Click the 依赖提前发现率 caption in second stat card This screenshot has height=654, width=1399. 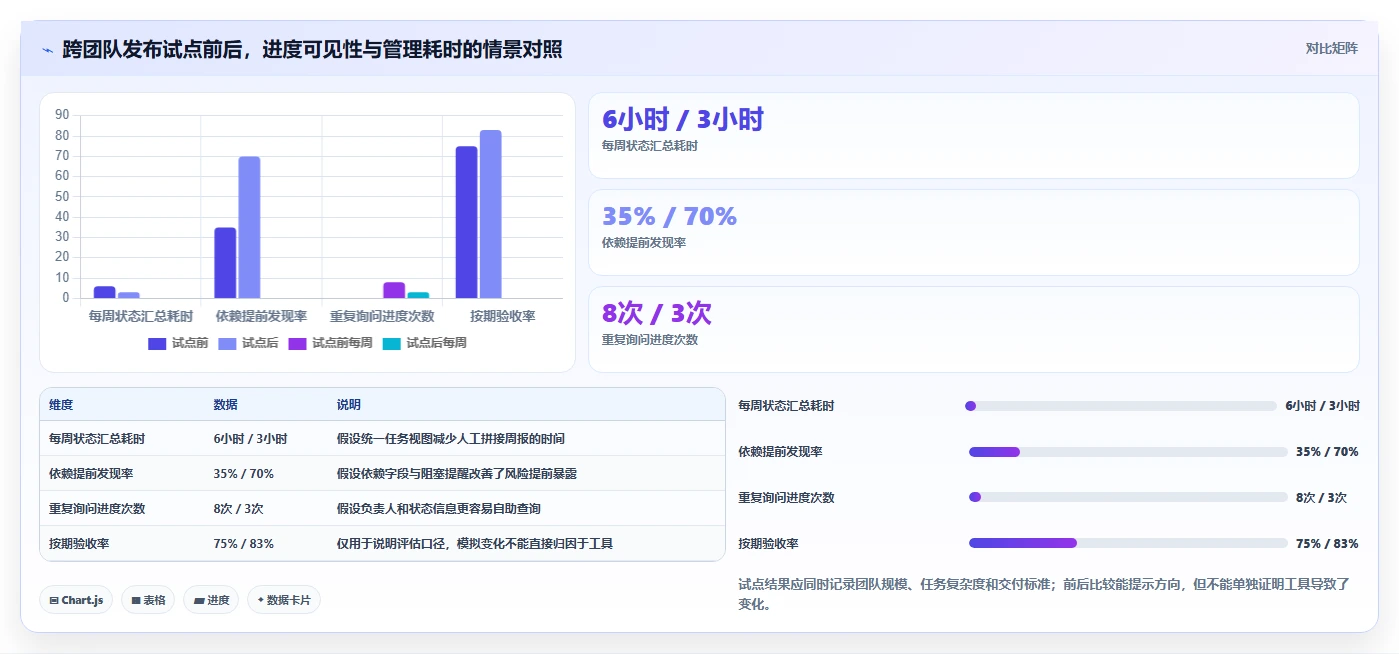tap(644, 243)
